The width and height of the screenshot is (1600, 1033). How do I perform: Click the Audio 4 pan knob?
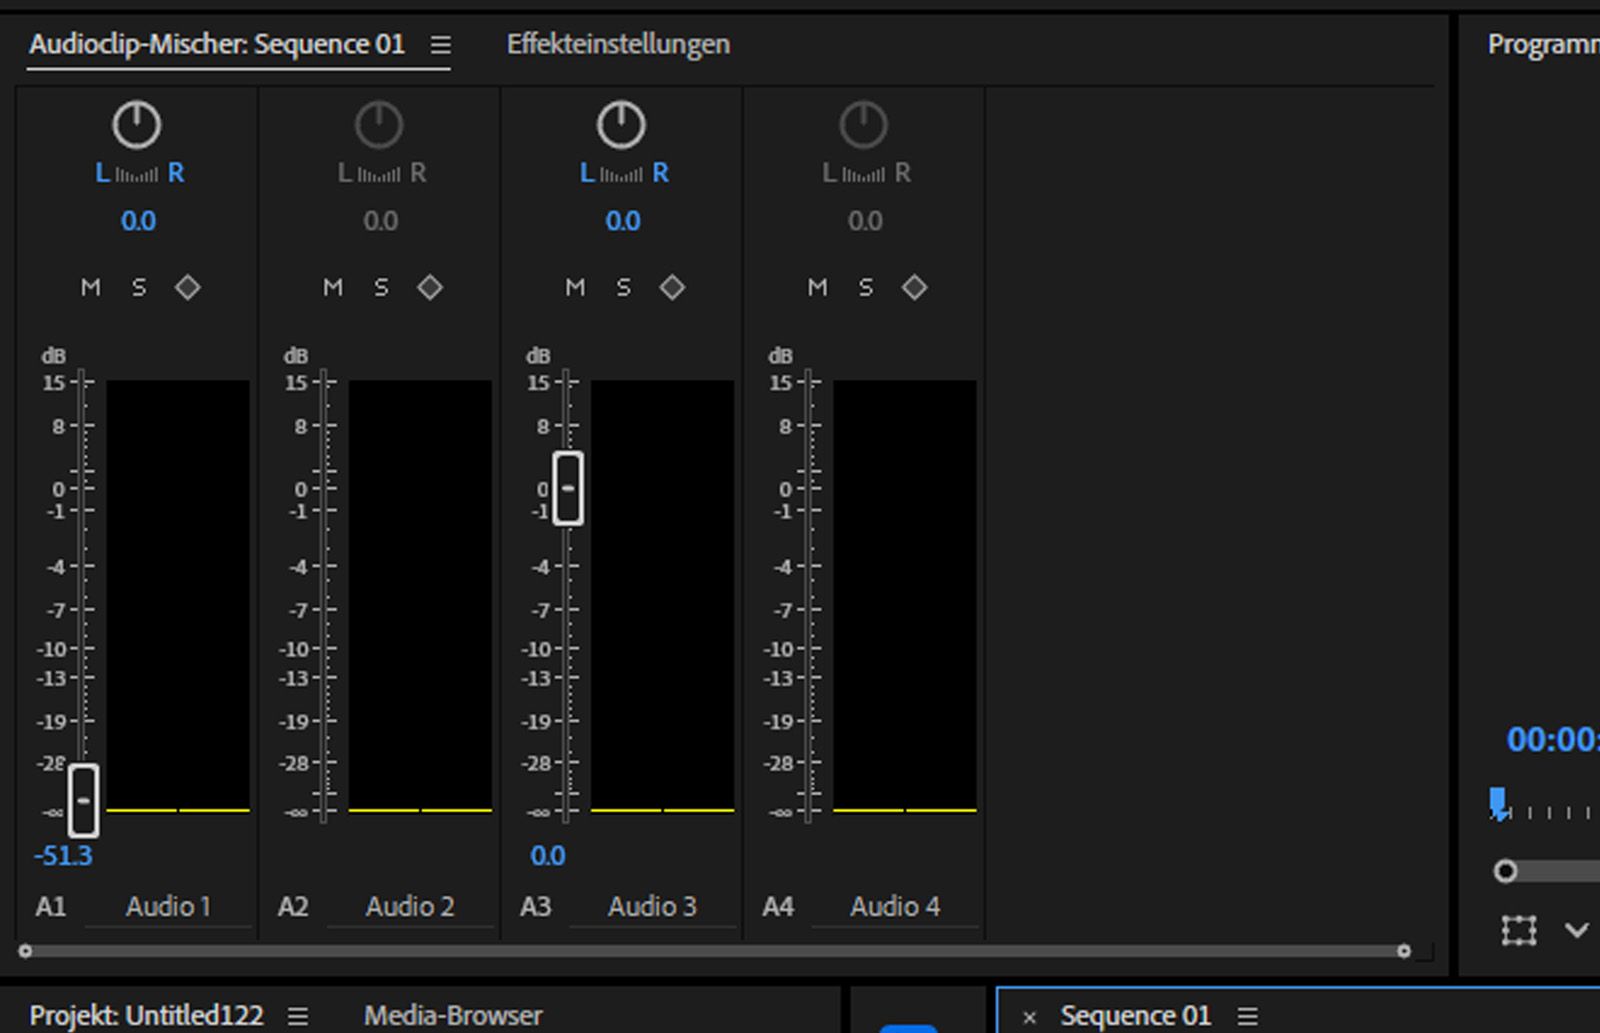coord(863,125)
